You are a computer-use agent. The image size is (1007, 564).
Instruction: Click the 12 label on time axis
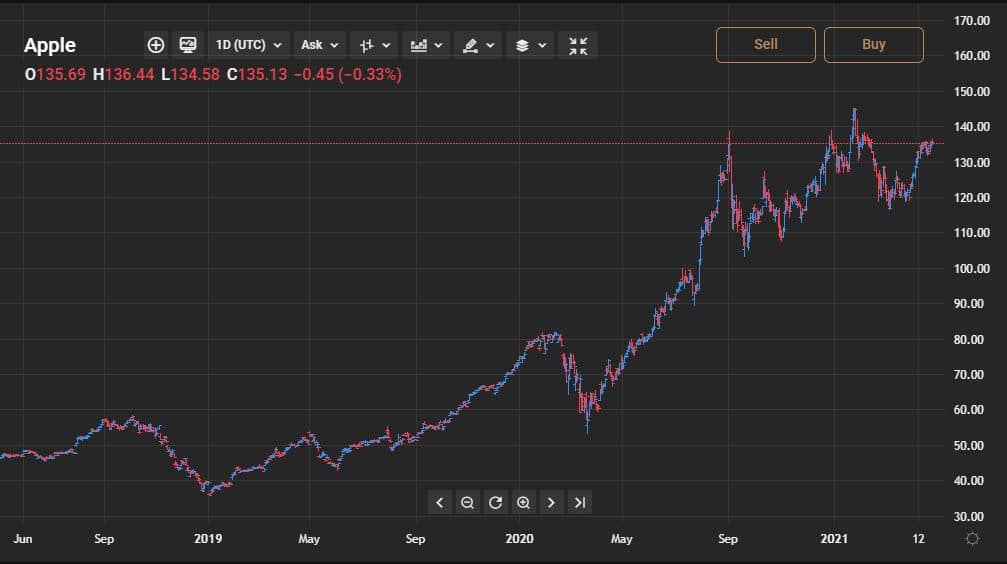pyautogui.click(x=918, y=538)
